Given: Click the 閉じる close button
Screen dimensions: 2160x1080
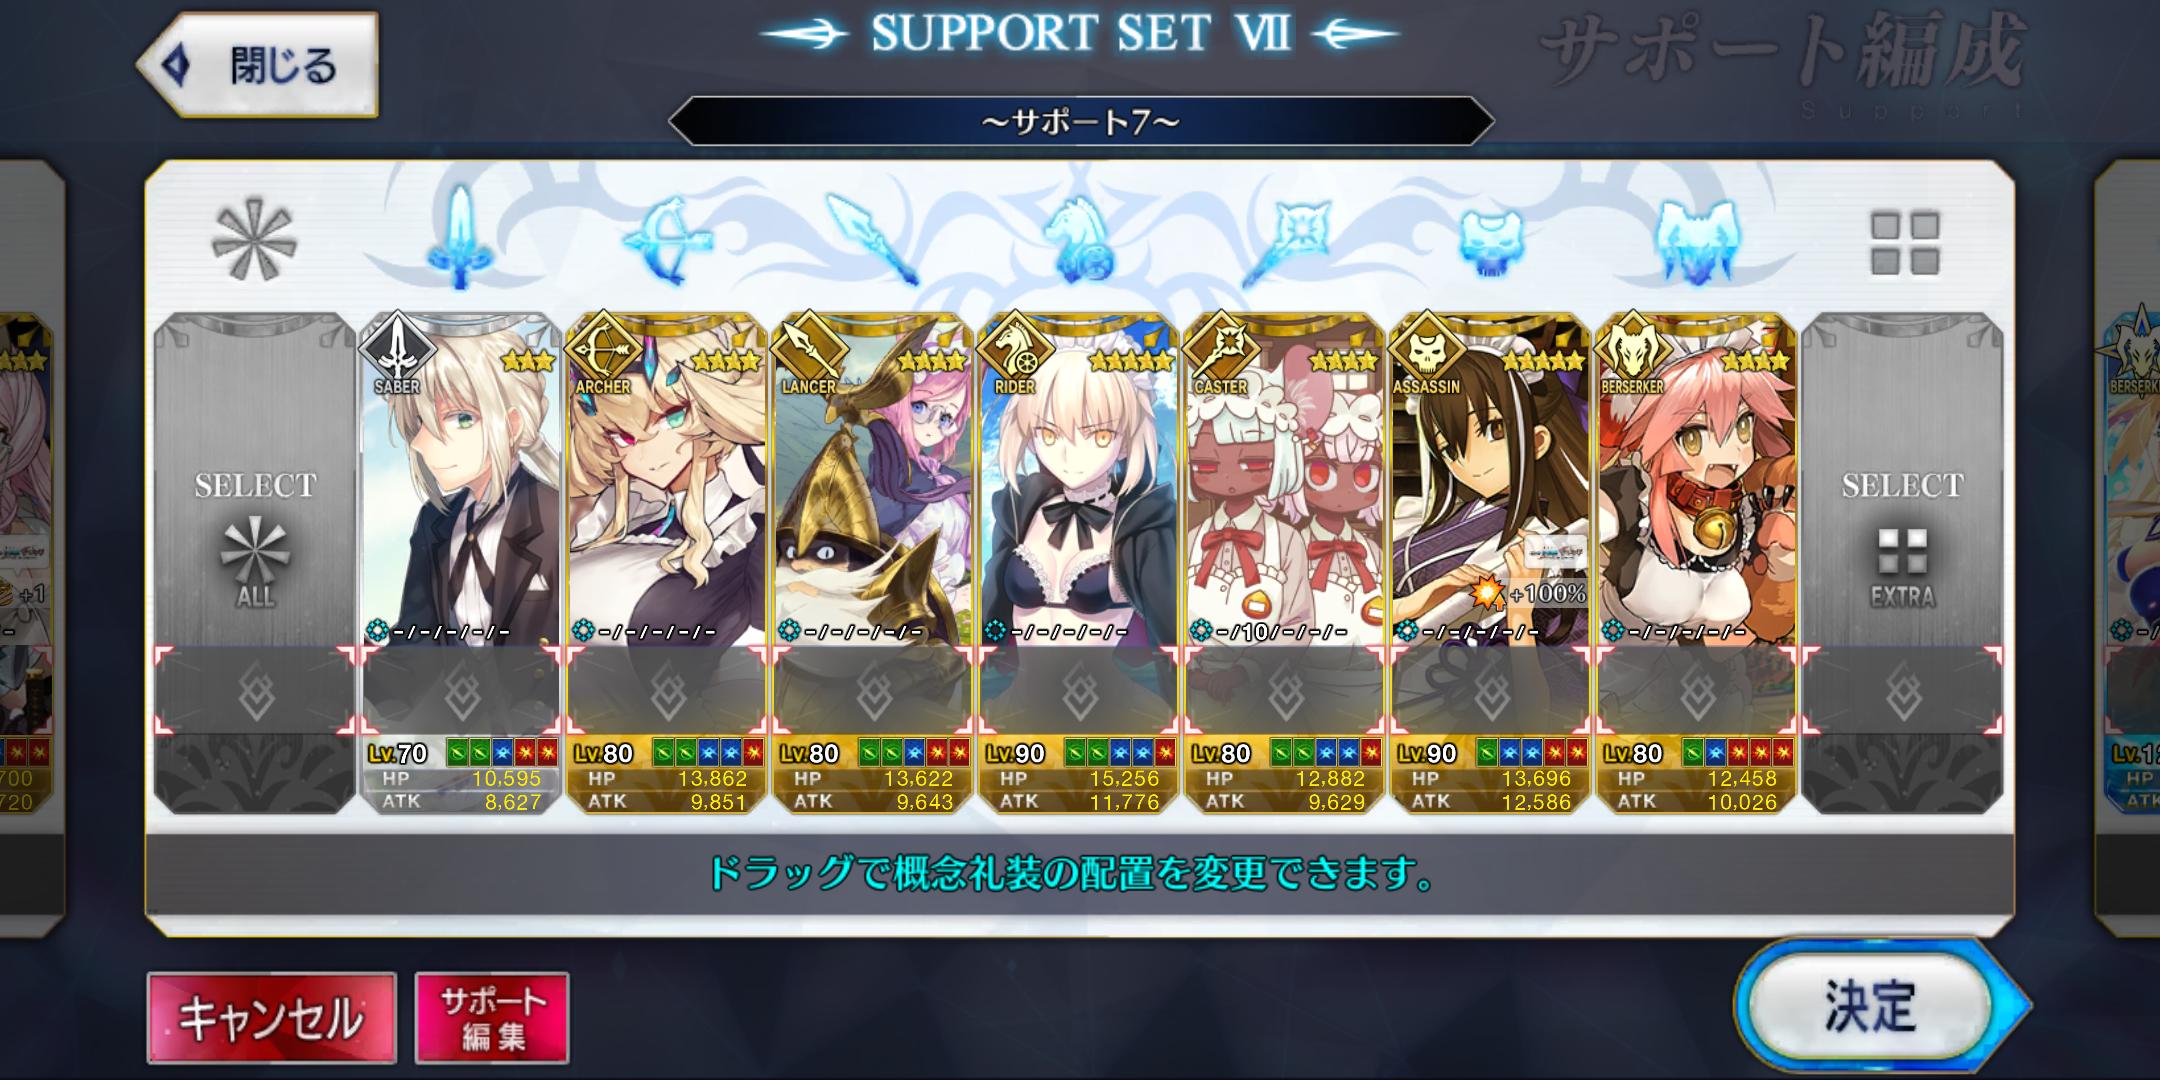Looking at the screenshot, I should 258,66.
